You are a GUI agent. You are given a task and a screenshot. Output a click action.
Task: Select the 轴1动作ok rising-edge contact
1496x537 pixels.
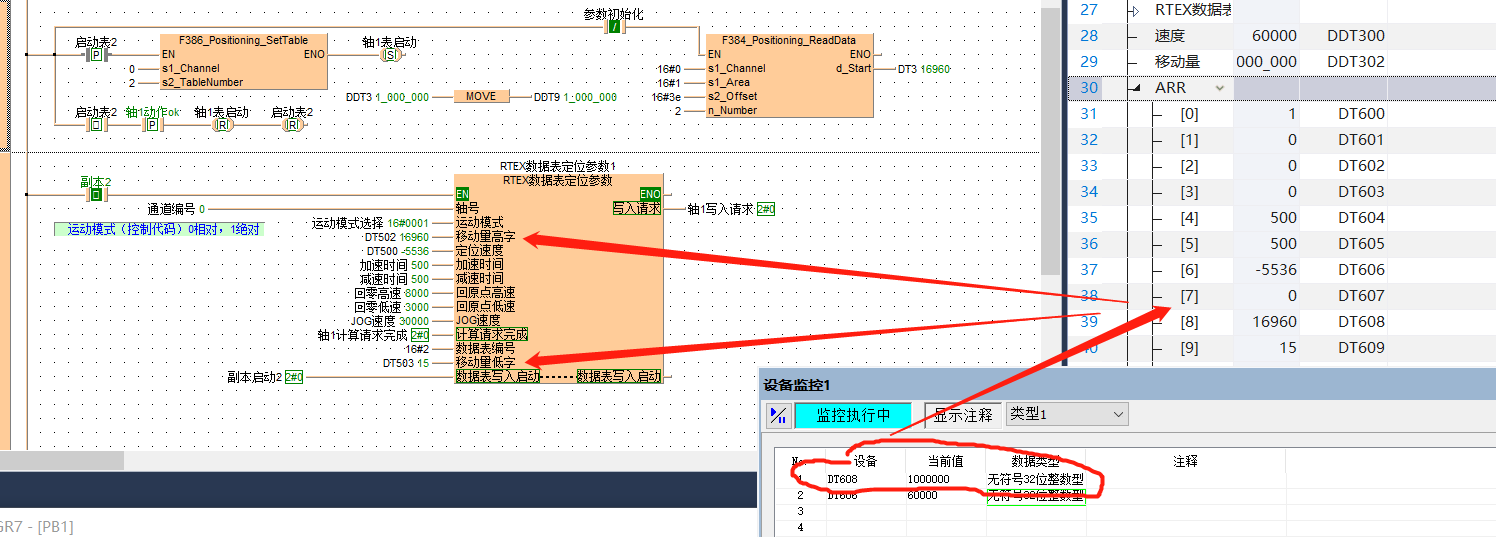[153, 125]
